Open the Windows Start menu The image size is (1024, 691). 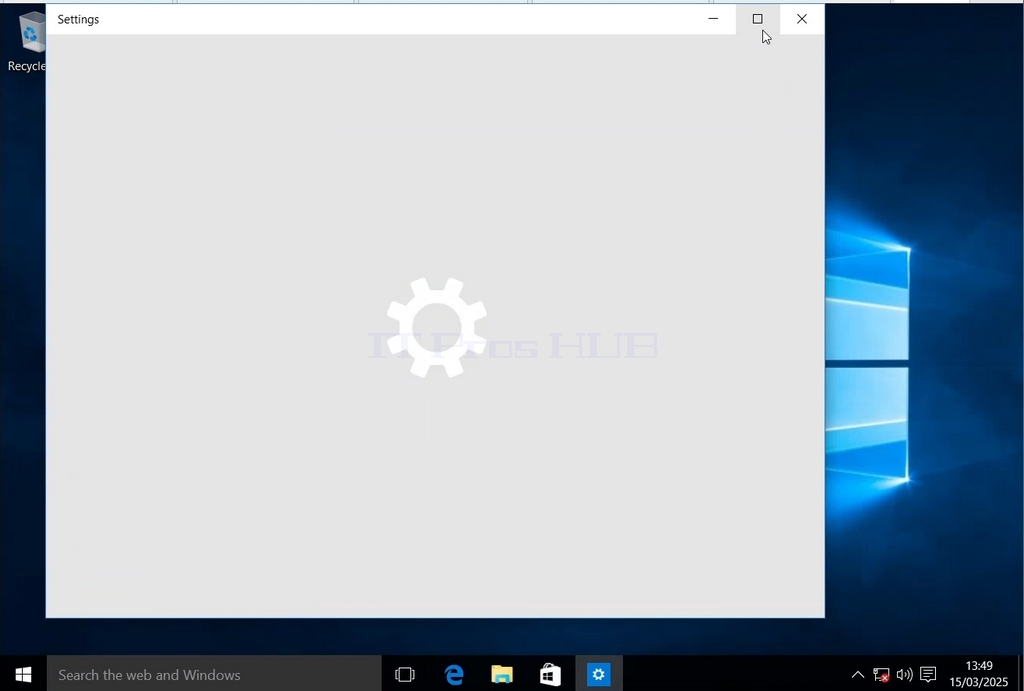click(23, 674)
